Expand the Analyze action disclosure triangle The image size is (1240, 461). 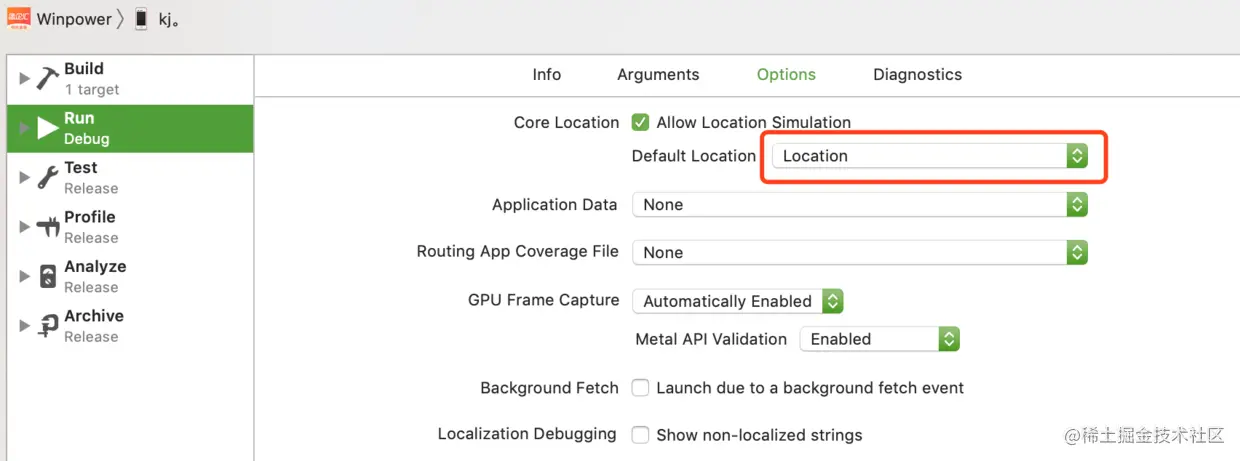click(25, 276)
